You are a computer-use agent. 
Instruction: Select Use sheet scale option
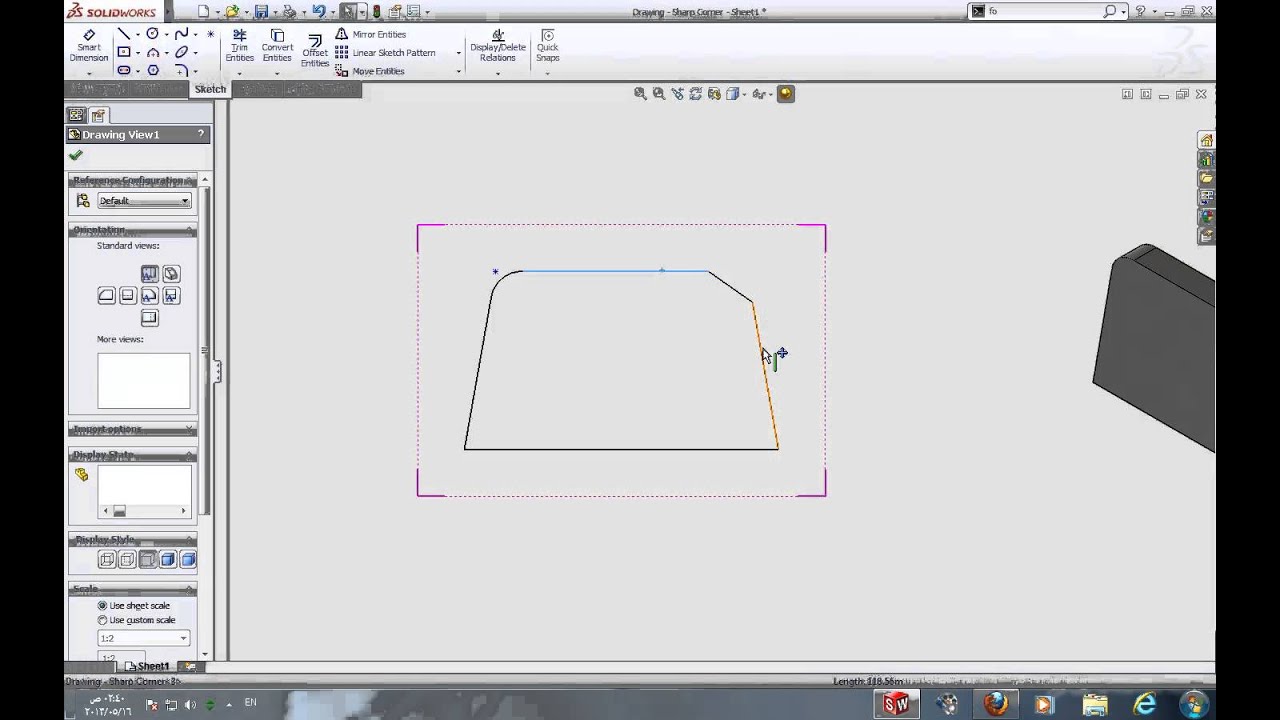click(x=133, y=605)
